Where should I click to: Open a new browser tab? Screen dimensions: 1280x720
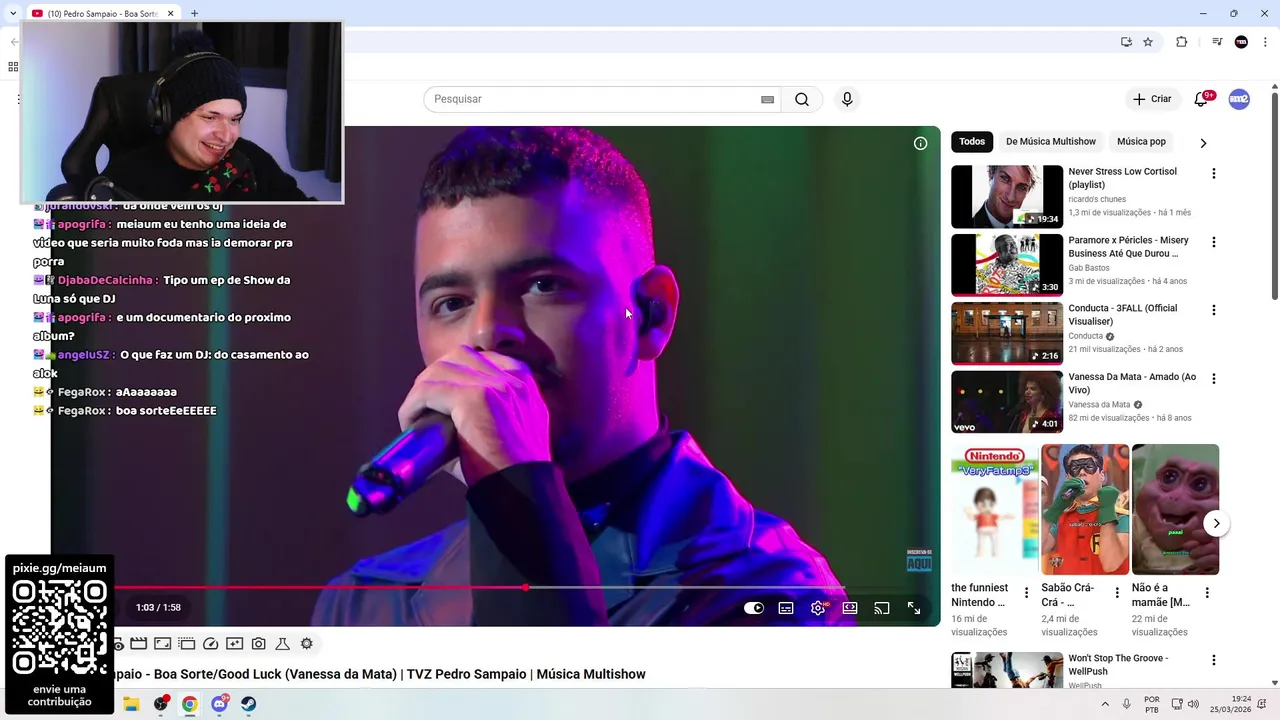194,14
